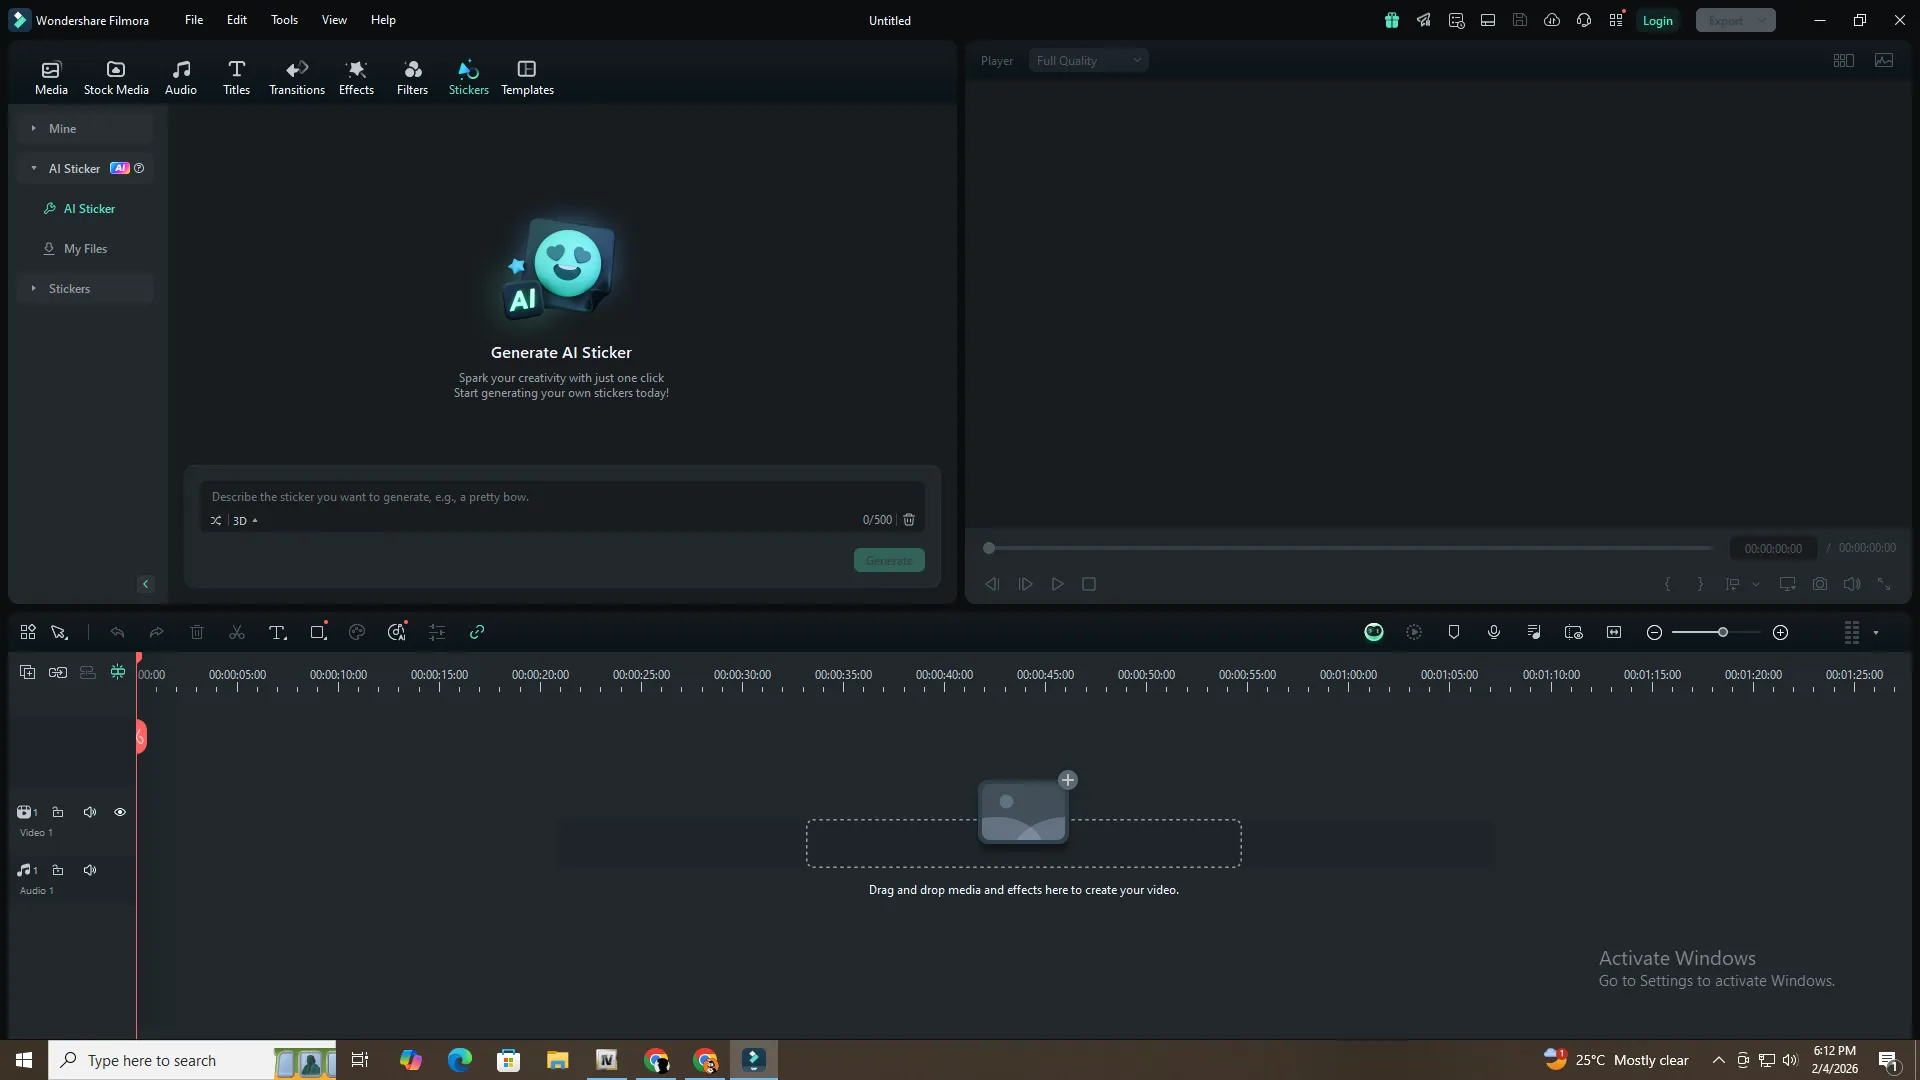Select the timeline text tool
The image size is (1920, 1080).
pos(277,632)
